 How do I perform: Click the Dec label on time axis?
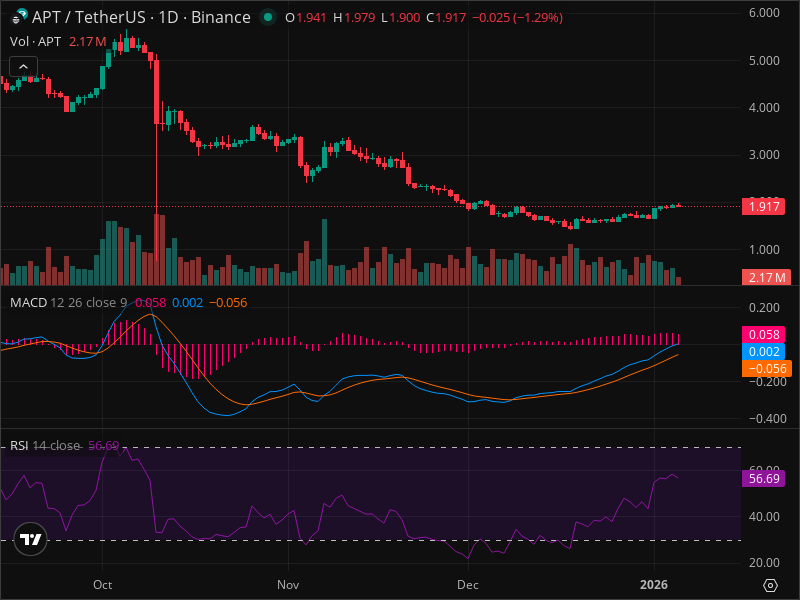click(468, 585)
